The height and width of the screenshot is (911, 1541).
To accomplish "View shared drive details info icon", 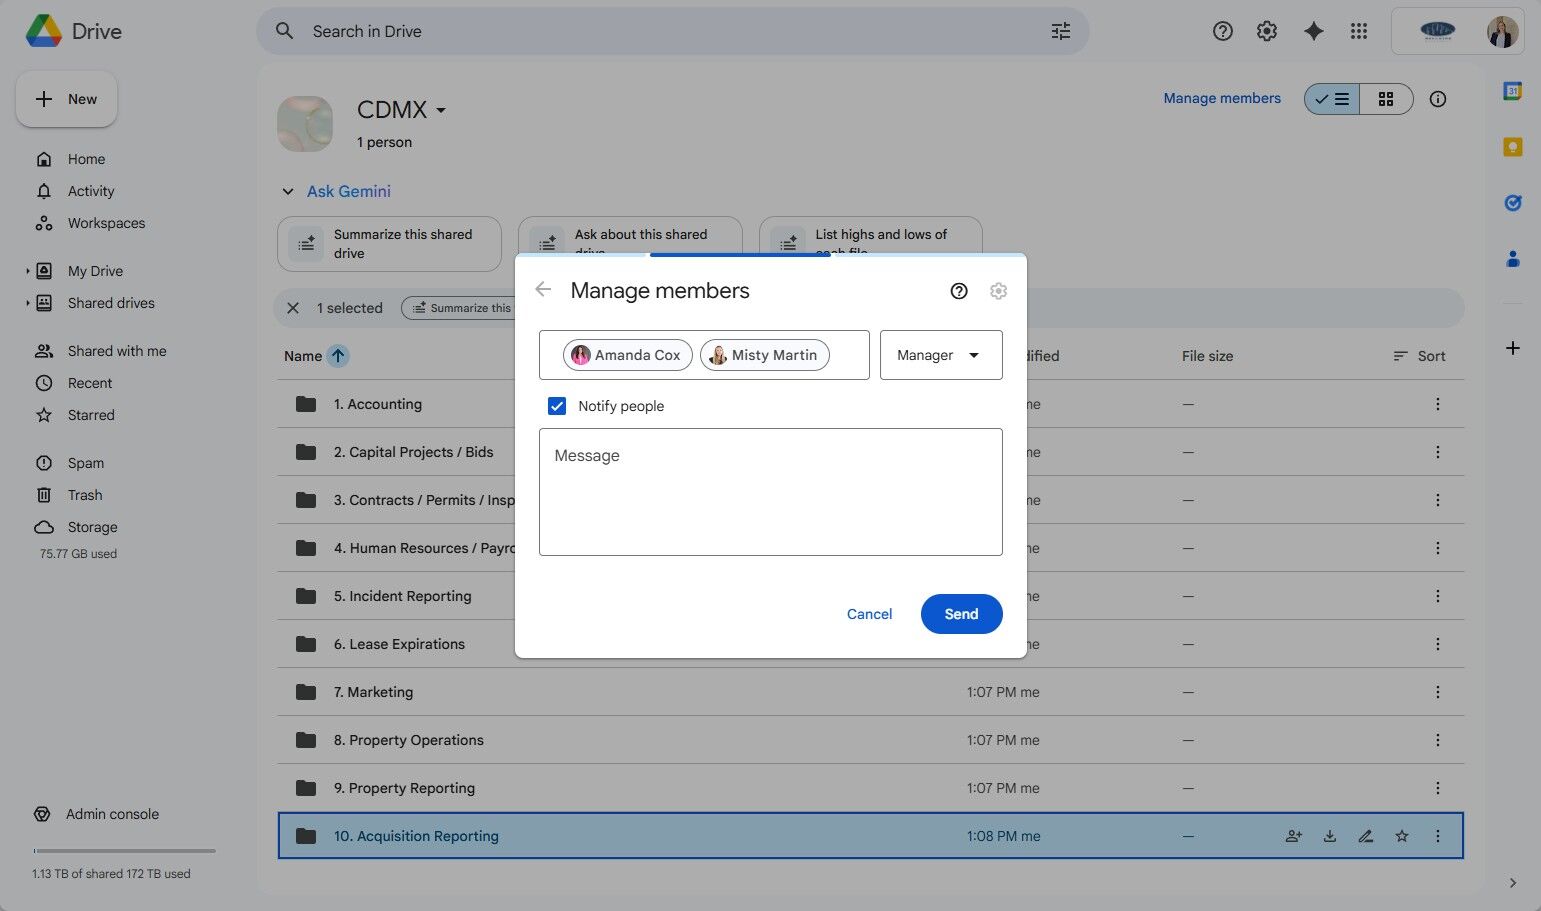I will (x=1437, y=99).
